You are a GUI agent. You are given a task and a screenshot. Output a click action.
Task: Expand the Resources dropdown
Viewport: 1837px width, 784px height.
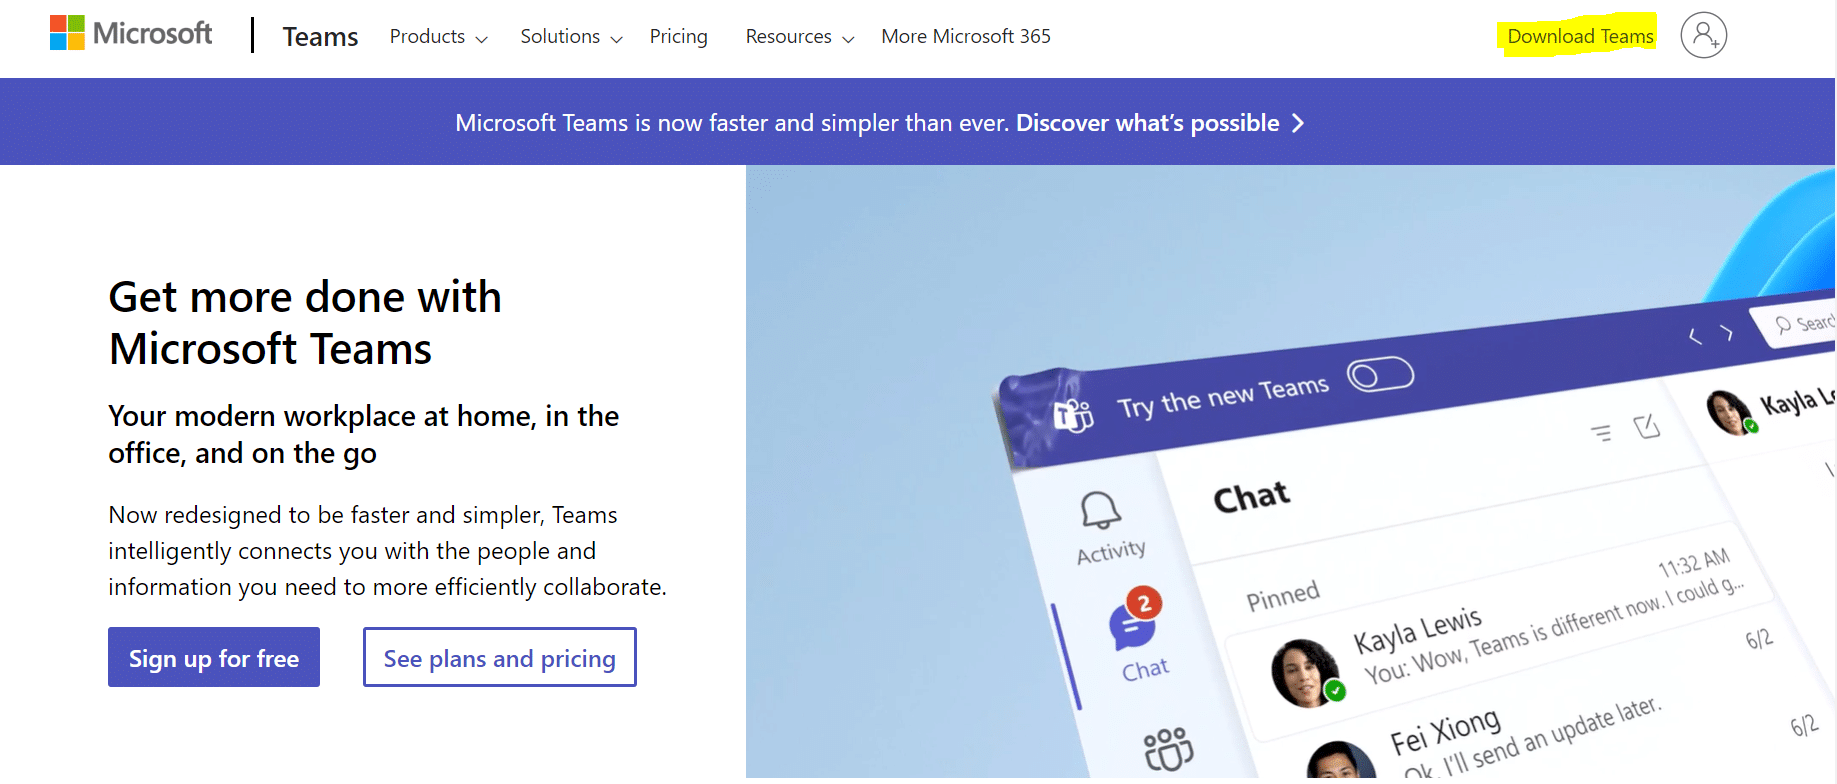800,37
